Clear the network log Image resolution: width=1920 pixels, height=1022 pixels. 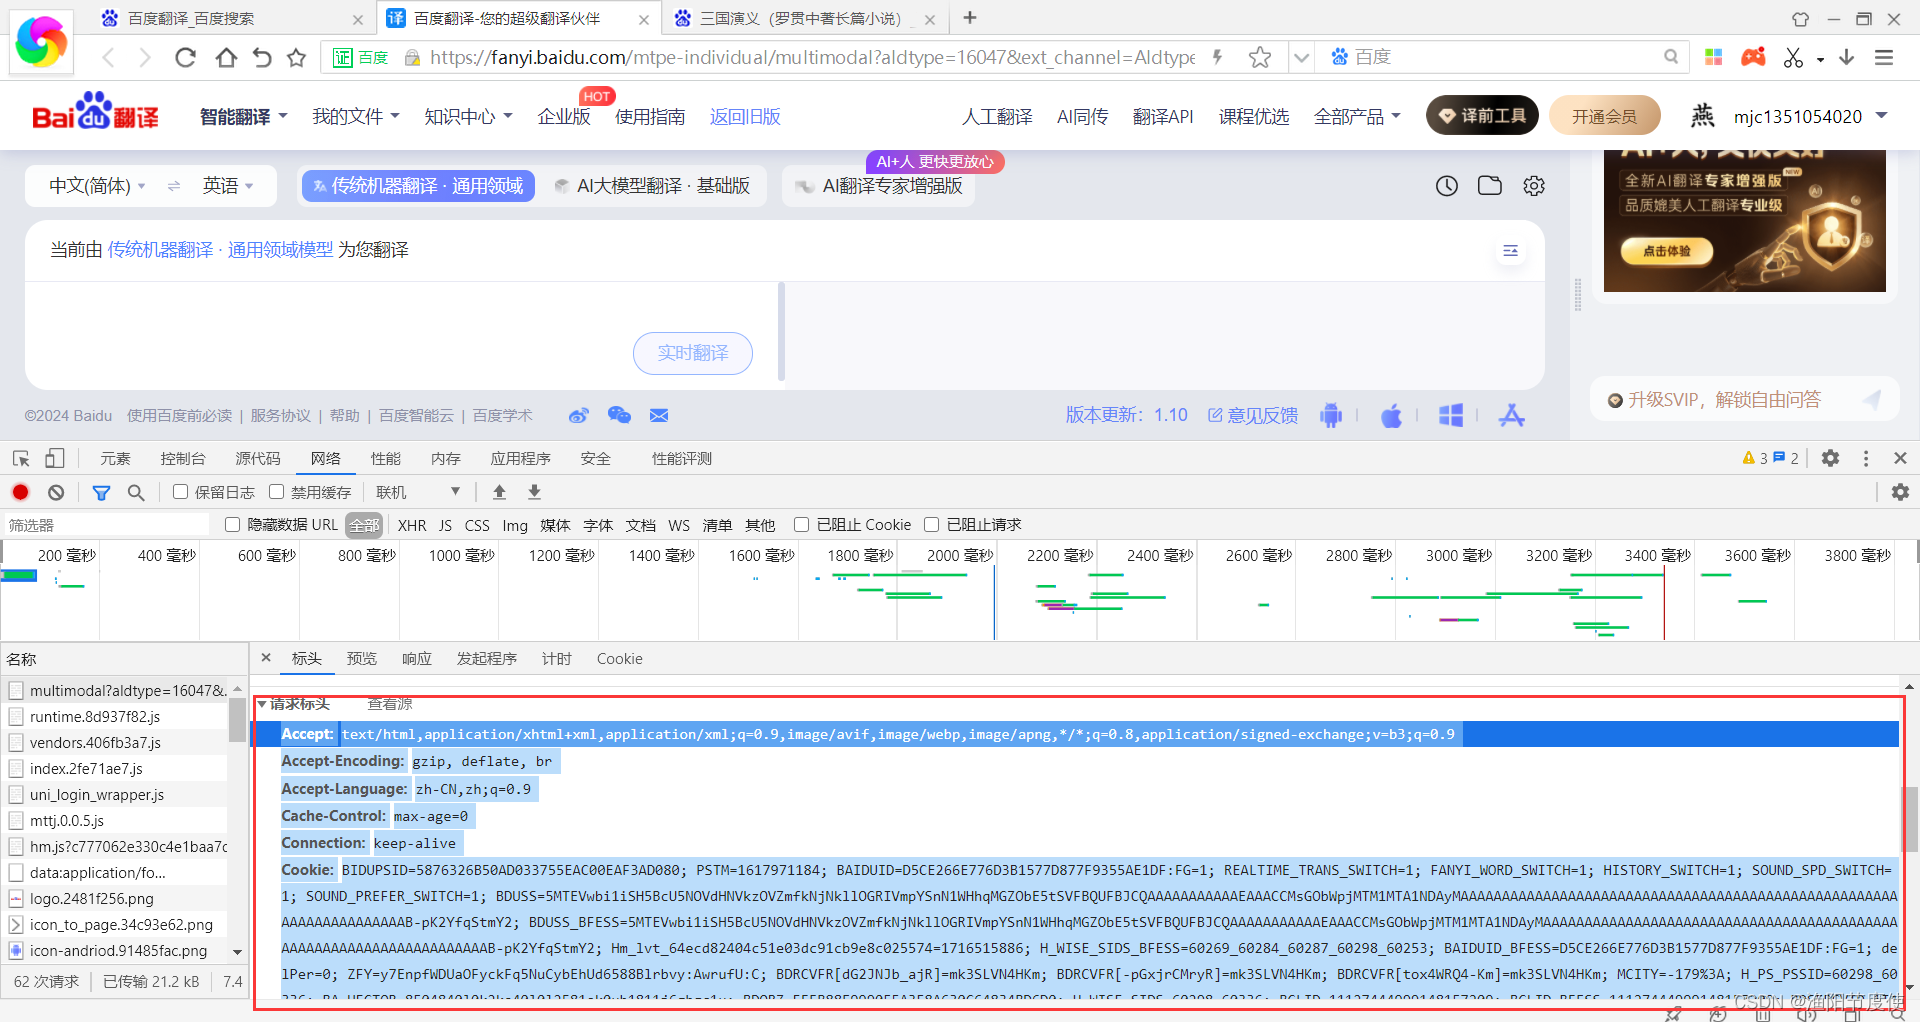pyautogui.click(x=56, y=492)
